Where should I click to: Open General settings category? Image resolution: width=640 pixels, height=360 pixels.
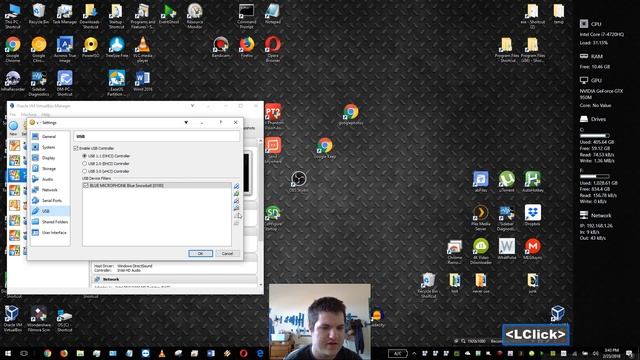click(50, 136)
